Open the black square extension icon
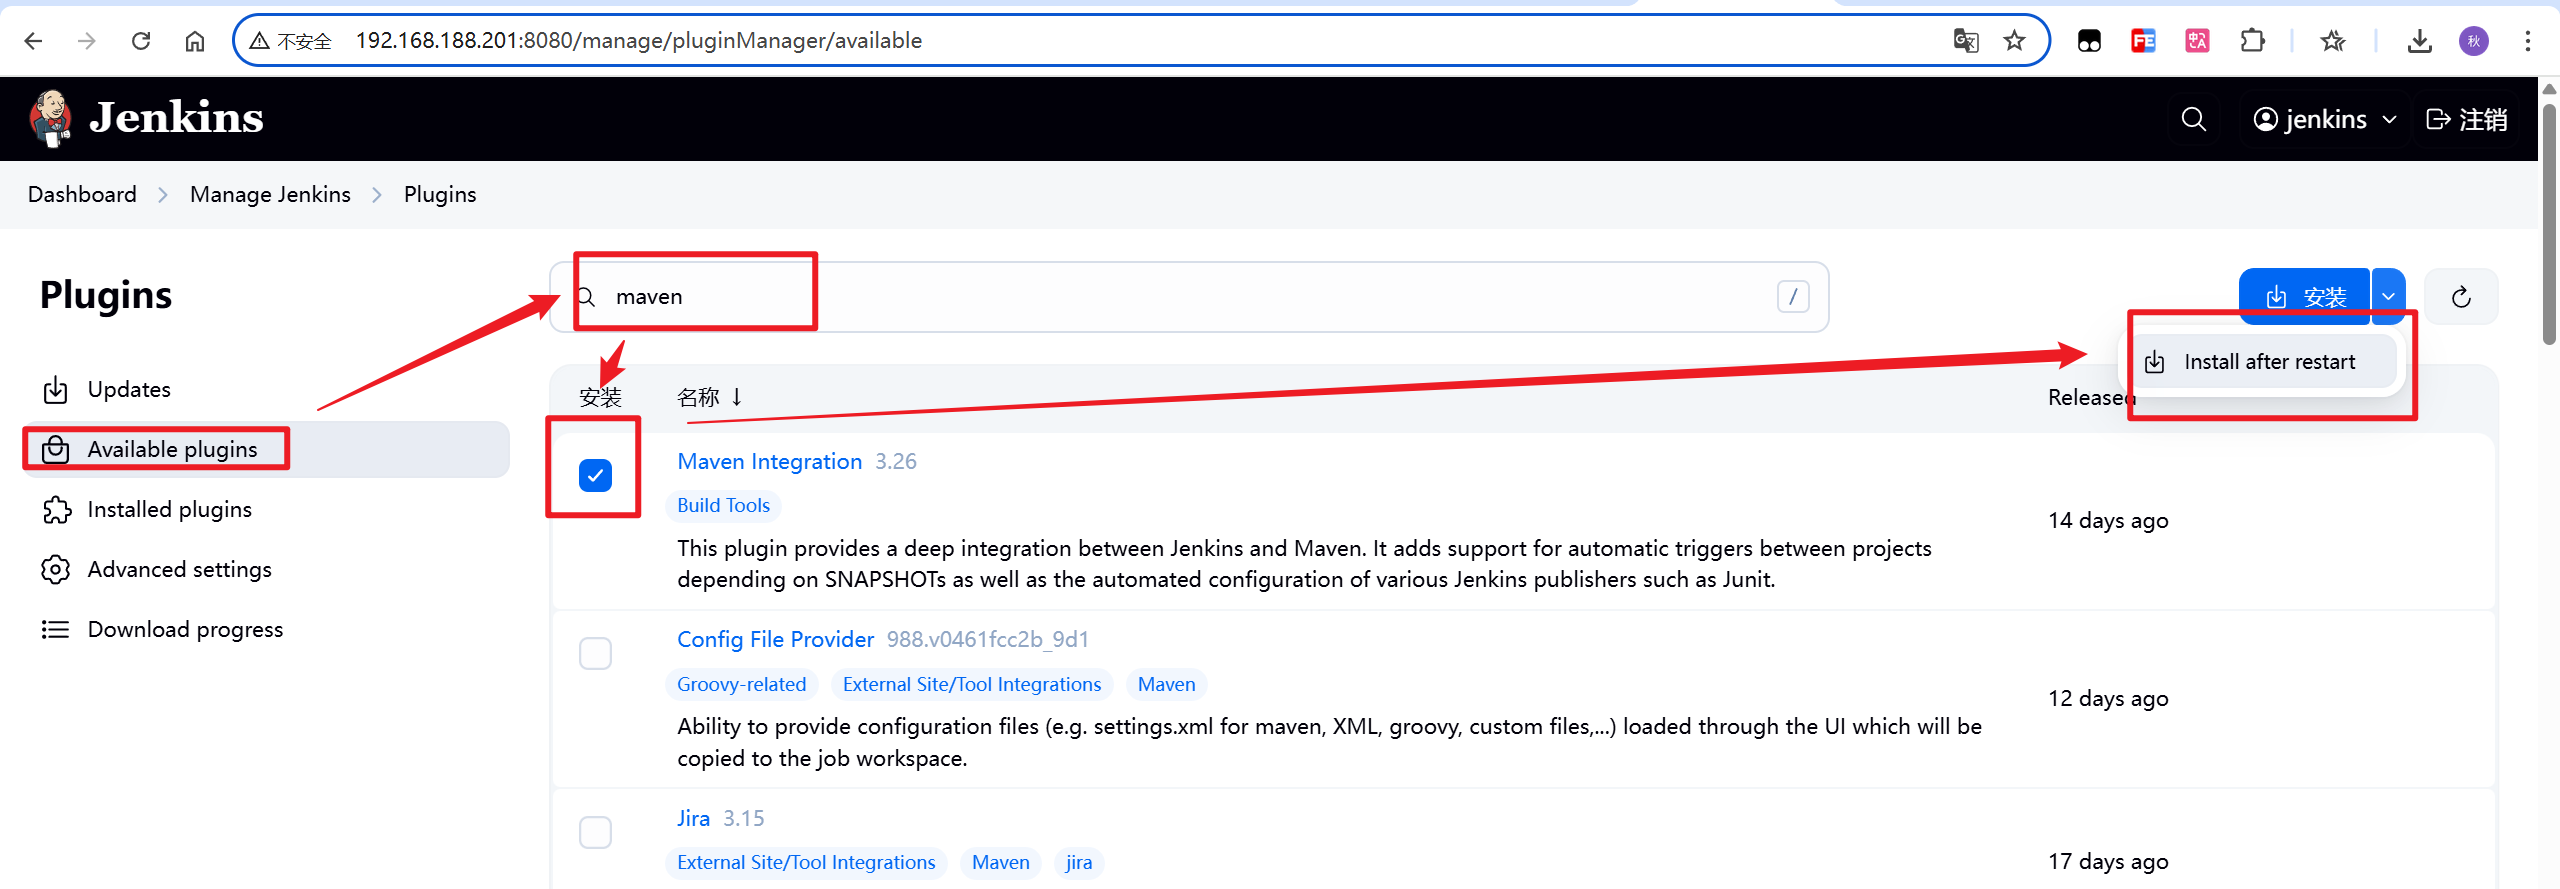The image size is (2560, 889). (x=2089, y=41)
